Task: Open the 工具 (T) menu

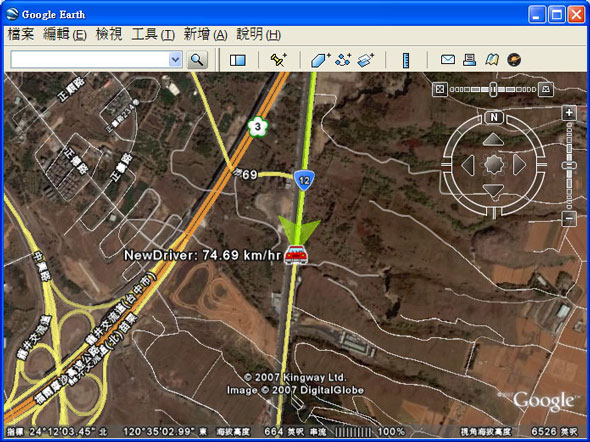Action: click(153, 35)
